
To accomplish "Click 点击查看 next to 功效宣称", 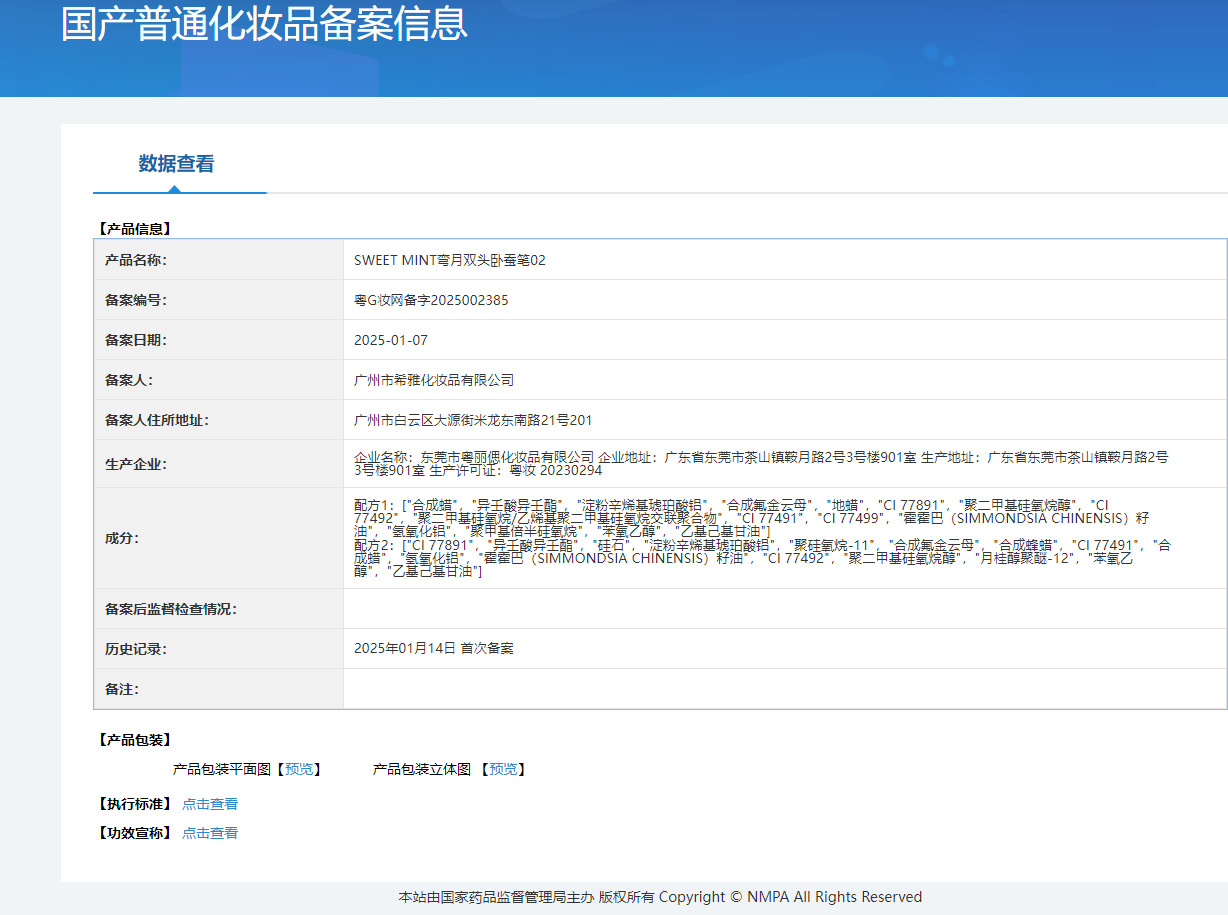I will coord(210,833).
